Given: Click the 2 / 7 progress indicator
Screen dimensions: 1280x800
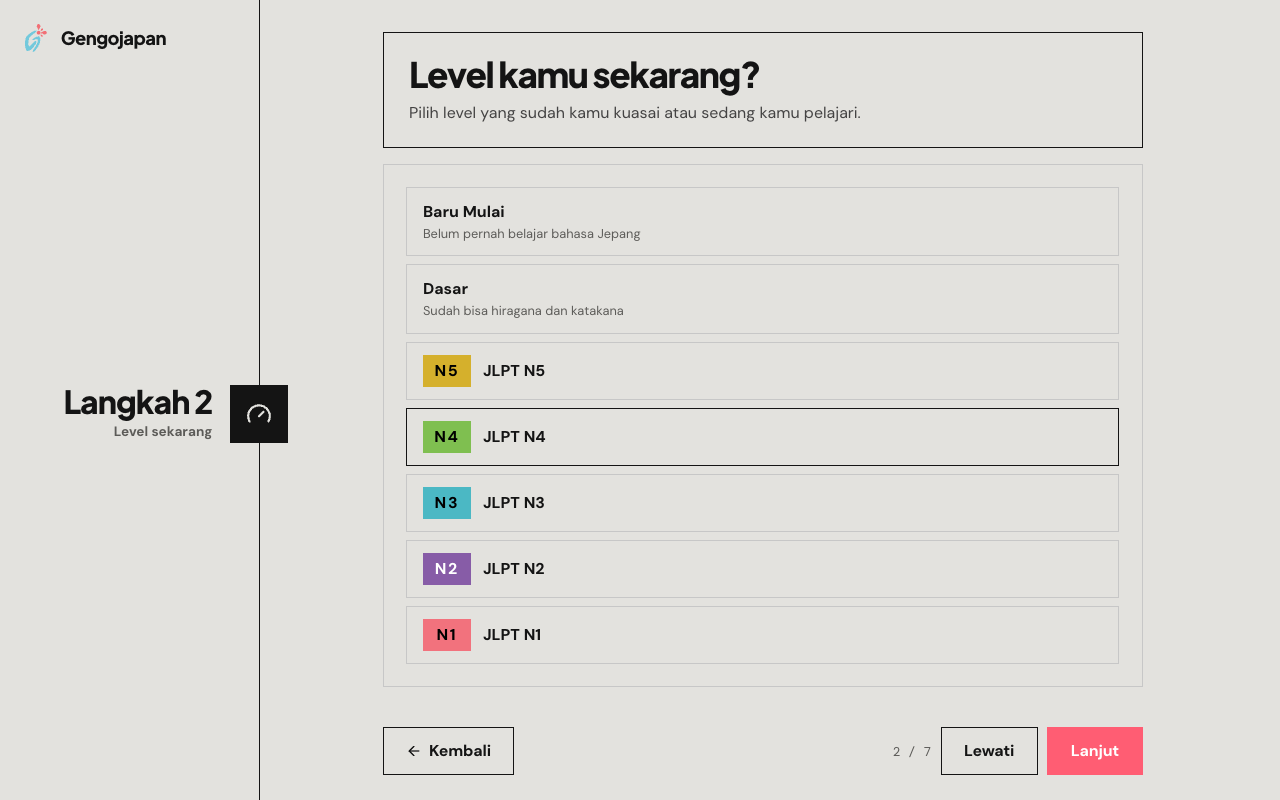Looking at the screenshot, I should (x=912, y=752).
